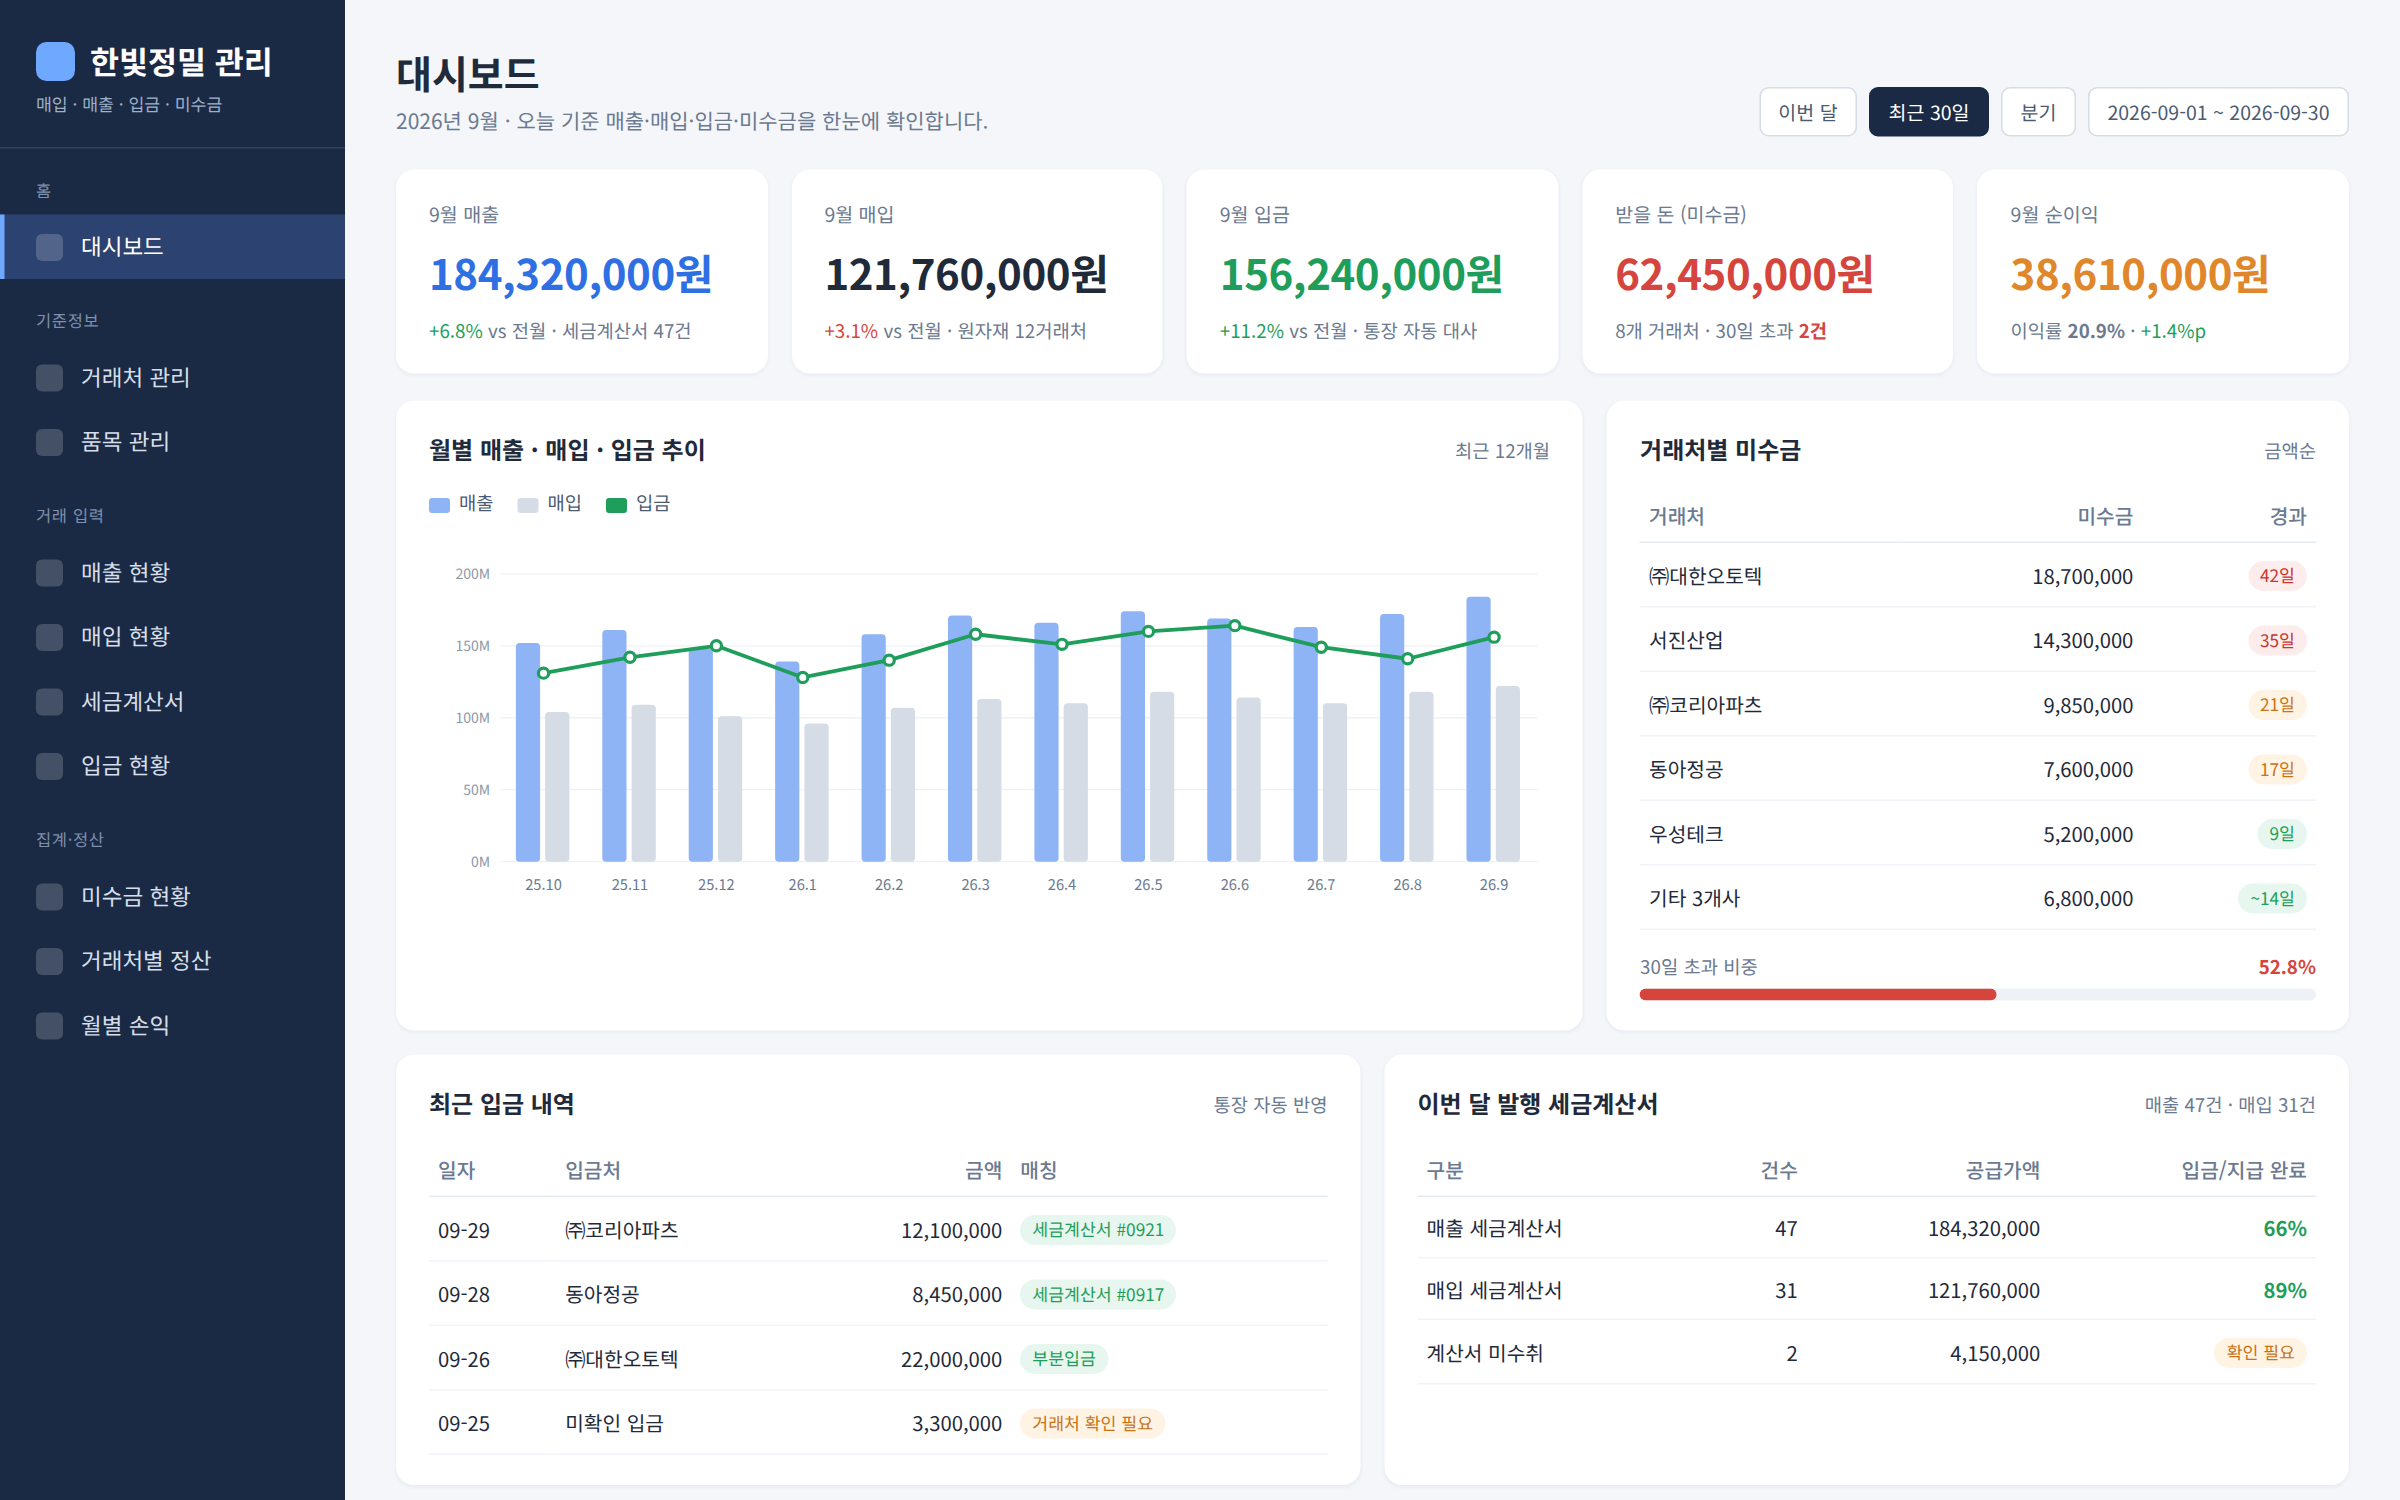
Task: Click the 확인 필요 badge for 계산서 미수취
Action: pyautogui.click(x=2260, y=1353)
